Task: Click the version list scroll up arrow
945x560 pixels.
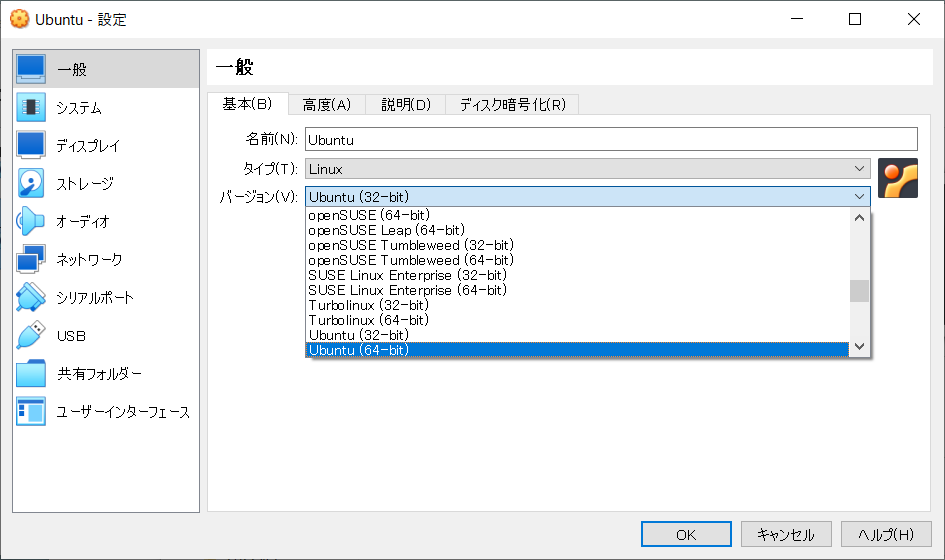Action: coord(859,218)
